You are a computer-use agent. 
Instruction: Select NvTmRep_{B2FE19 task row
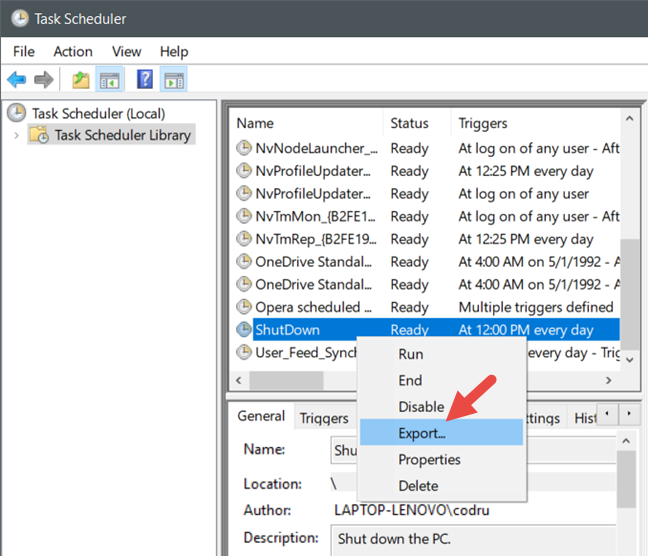(426, 239)
